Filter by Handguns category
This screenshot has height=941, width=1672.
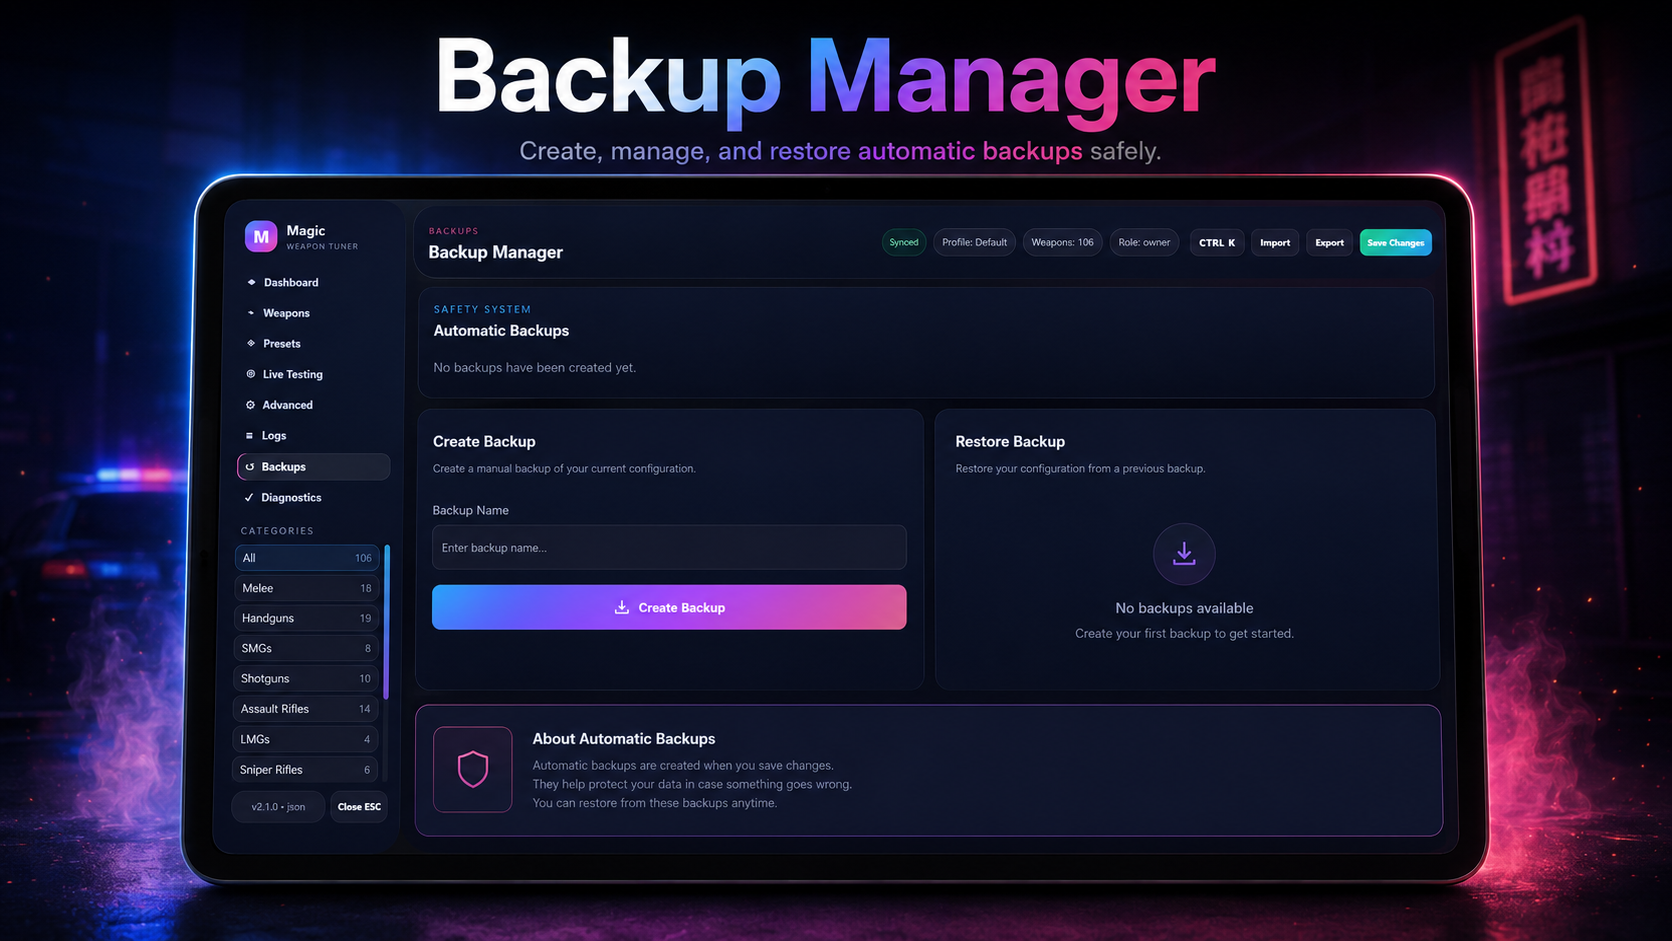[x=306, y=618]
